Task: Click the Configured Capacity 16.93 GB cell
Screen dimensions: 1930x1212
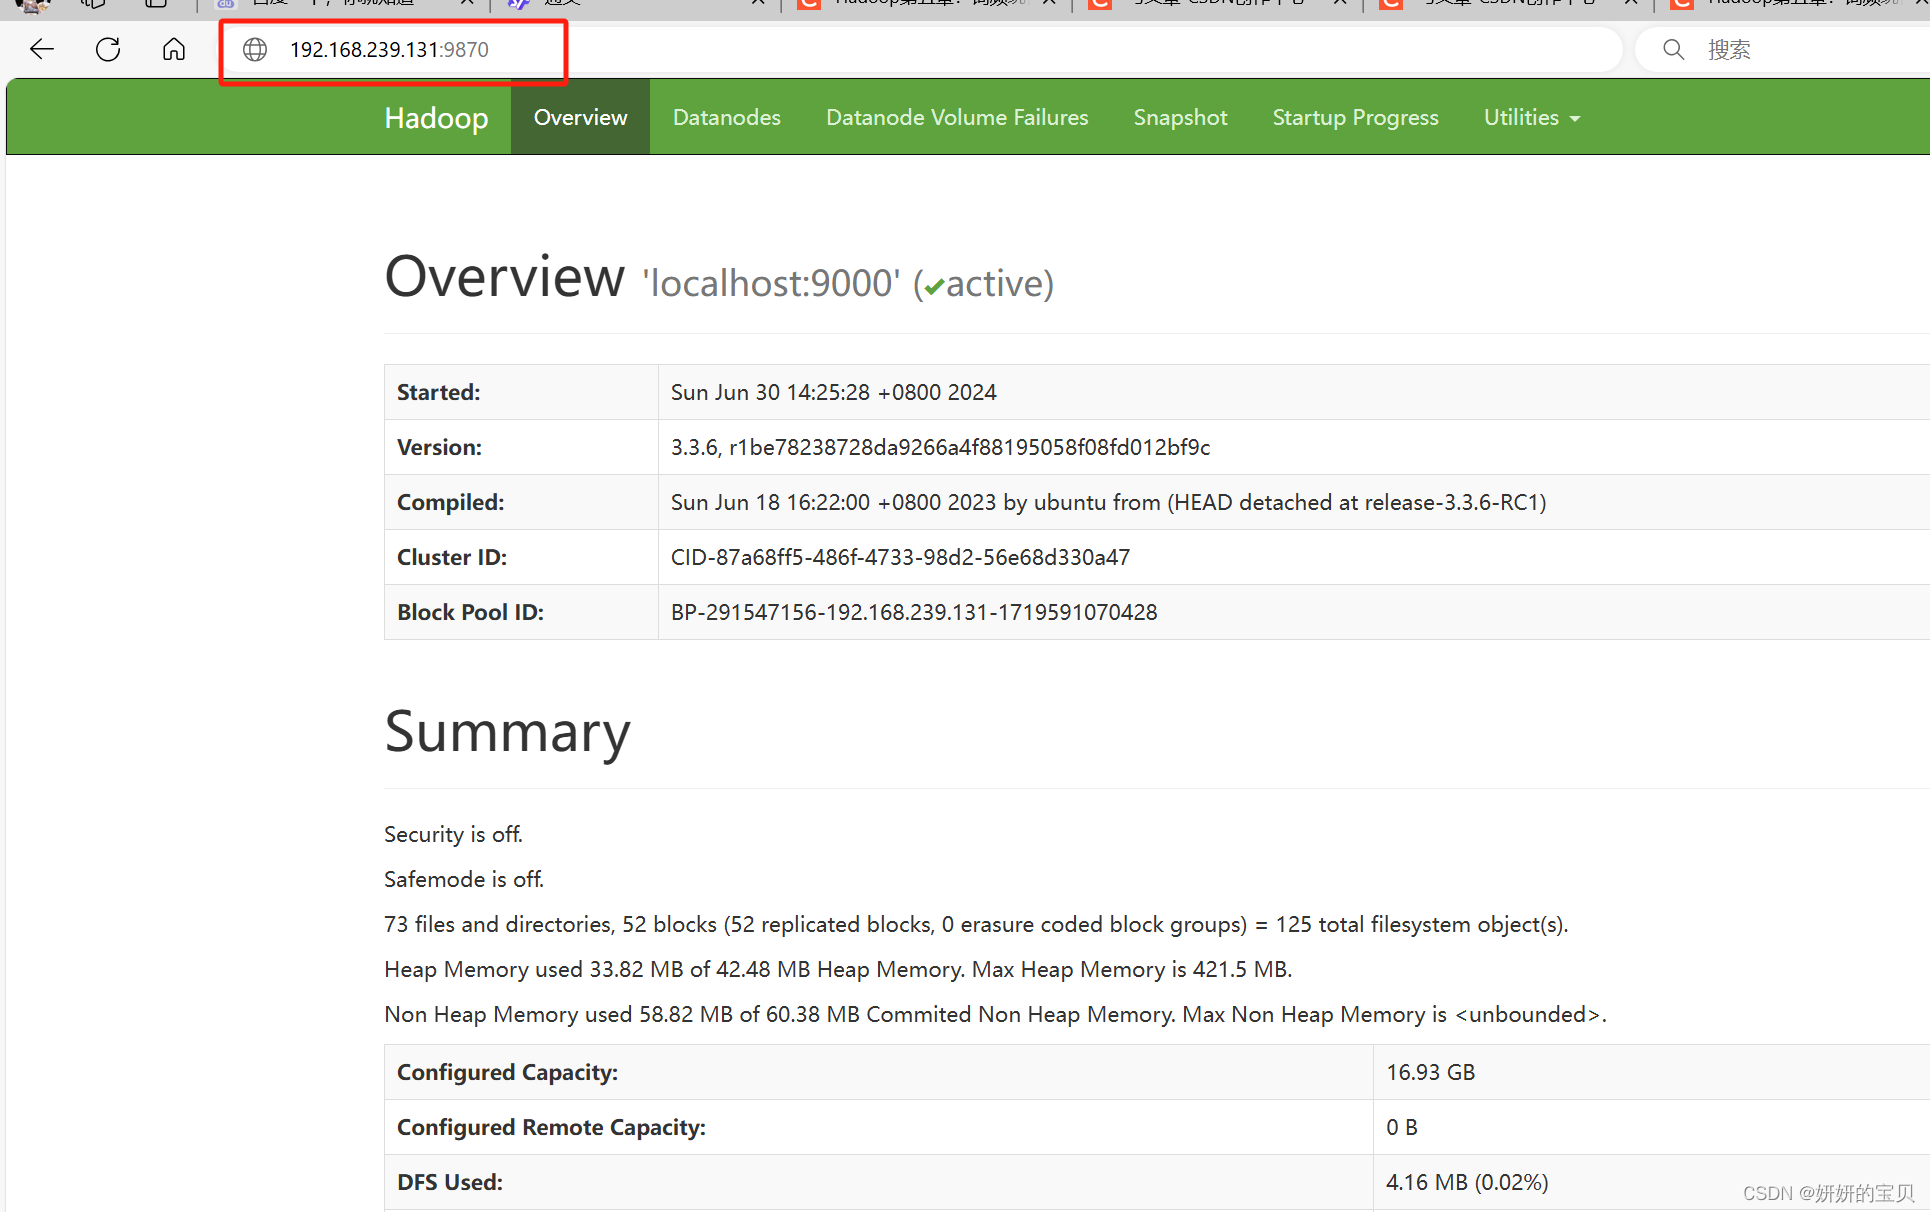Action: pos(1430,1072)
